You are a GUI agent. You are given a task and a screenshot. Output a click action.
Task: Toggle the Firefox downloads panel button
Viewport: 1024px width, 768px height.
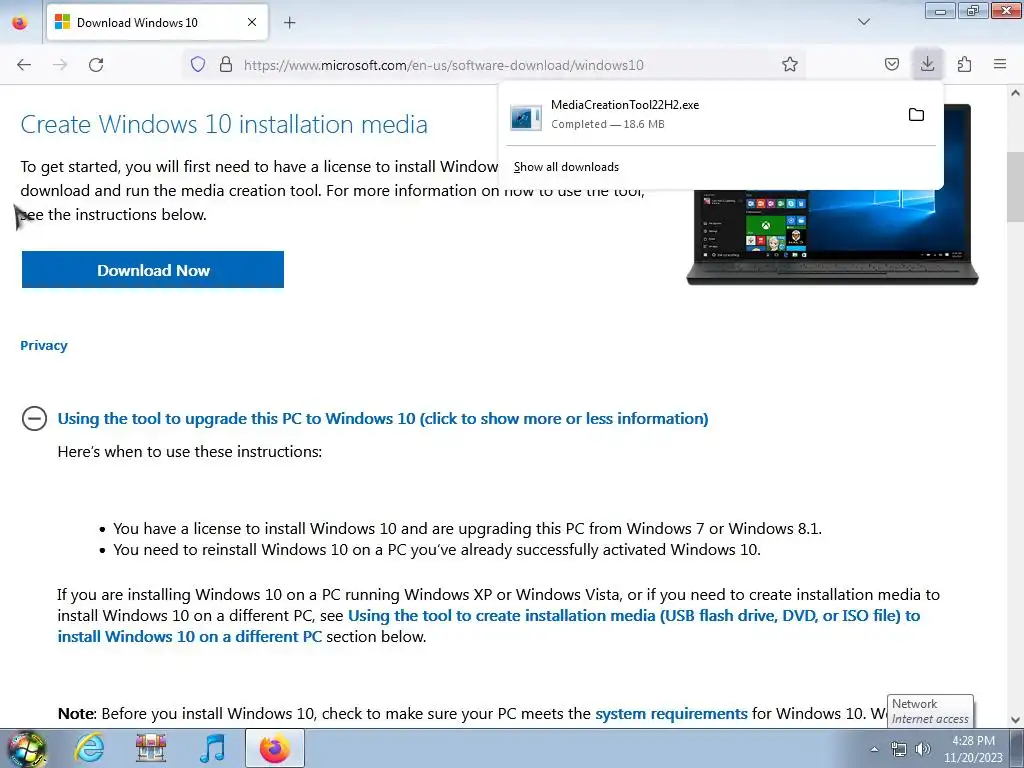point(927,64)
